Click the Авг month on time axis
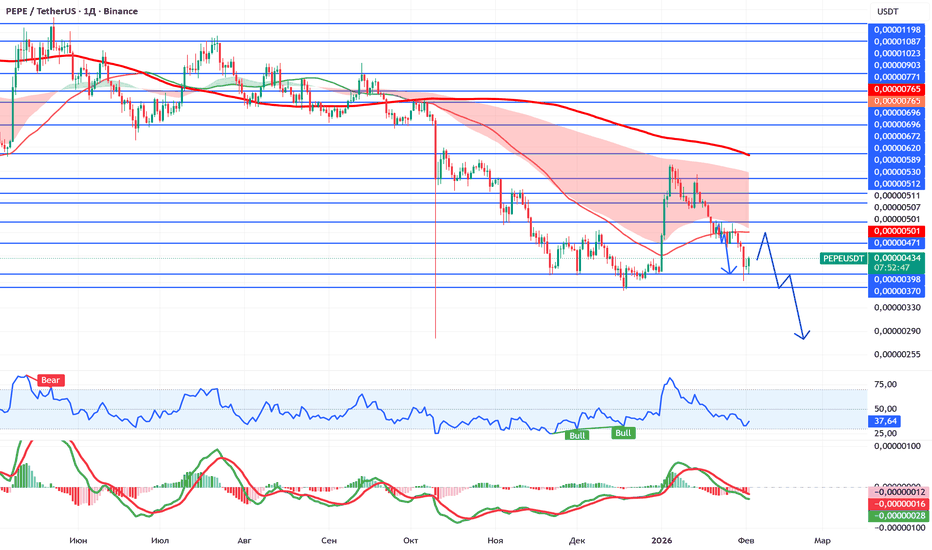 point(244,540)
